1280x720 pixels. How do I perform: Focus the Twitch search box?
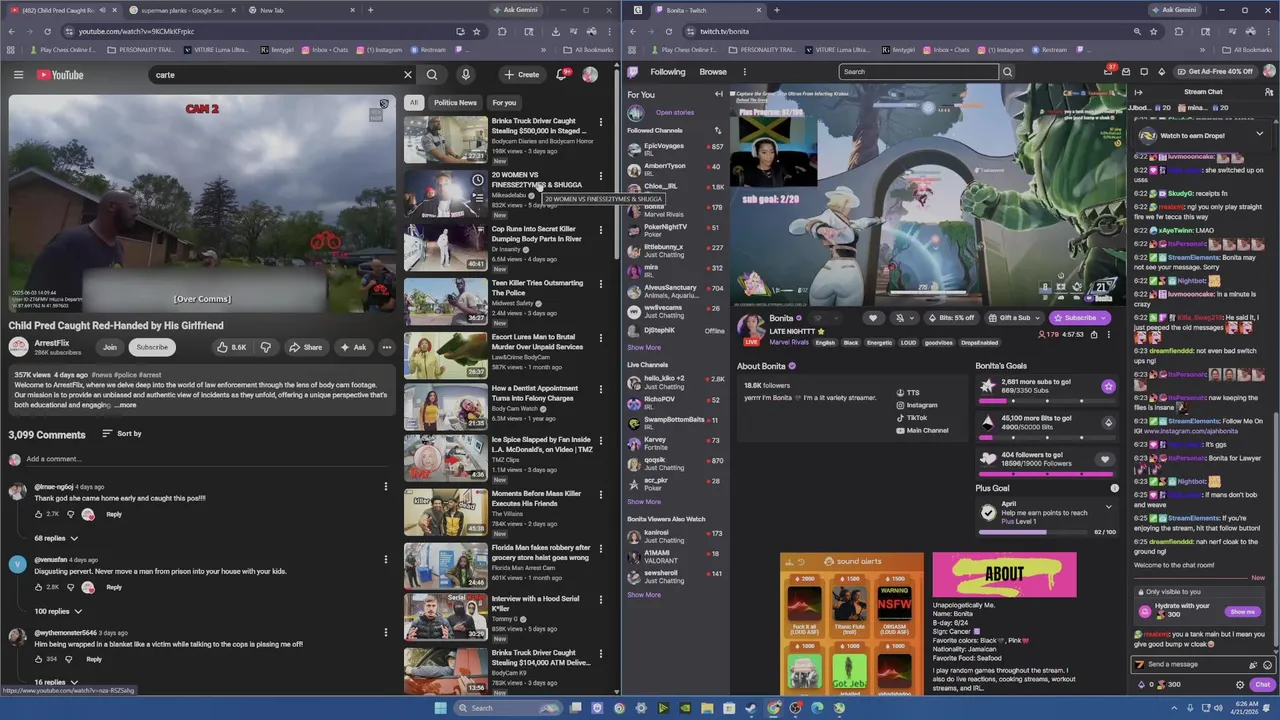(918, 72)
